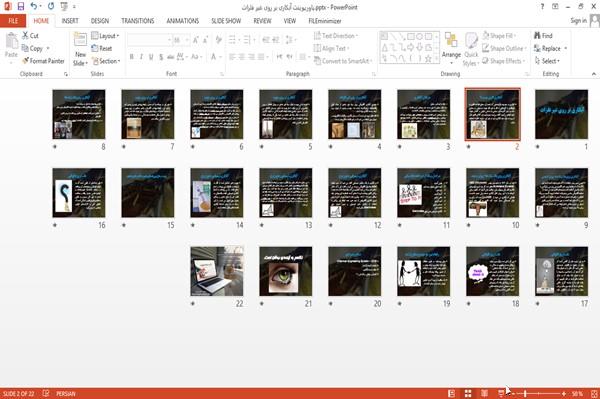The image size is (600, 399).
Task: Click the zoom slider in status bar
Action: click(x=538, y=394)
